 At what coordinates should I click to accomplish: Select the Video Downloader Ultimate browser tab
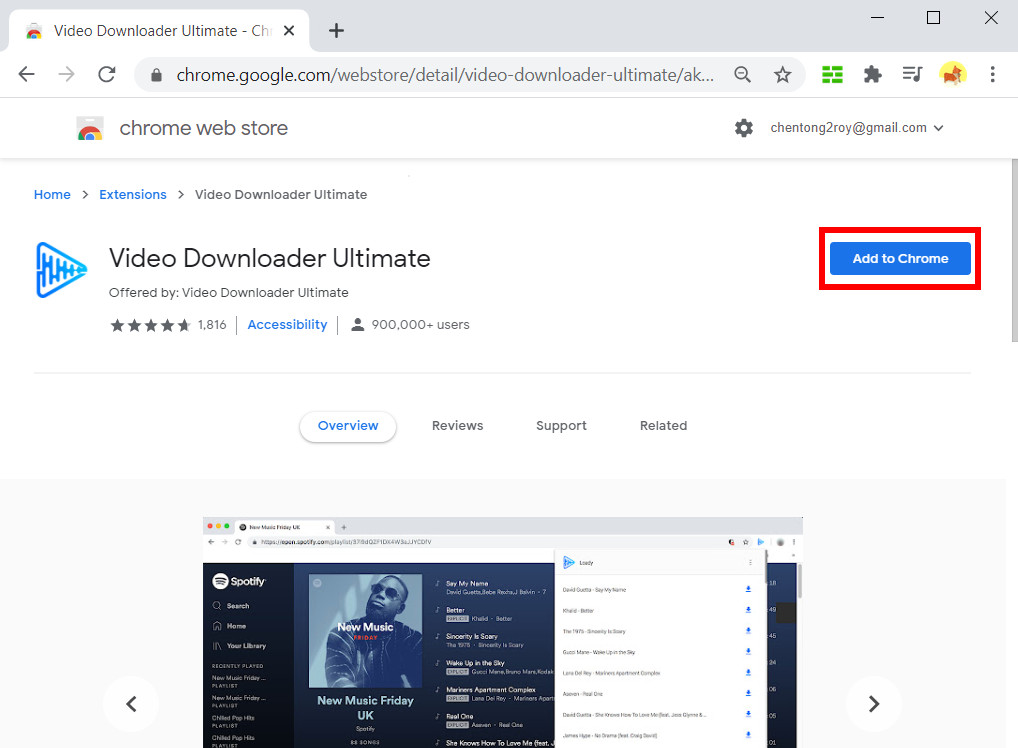(159, 31)
